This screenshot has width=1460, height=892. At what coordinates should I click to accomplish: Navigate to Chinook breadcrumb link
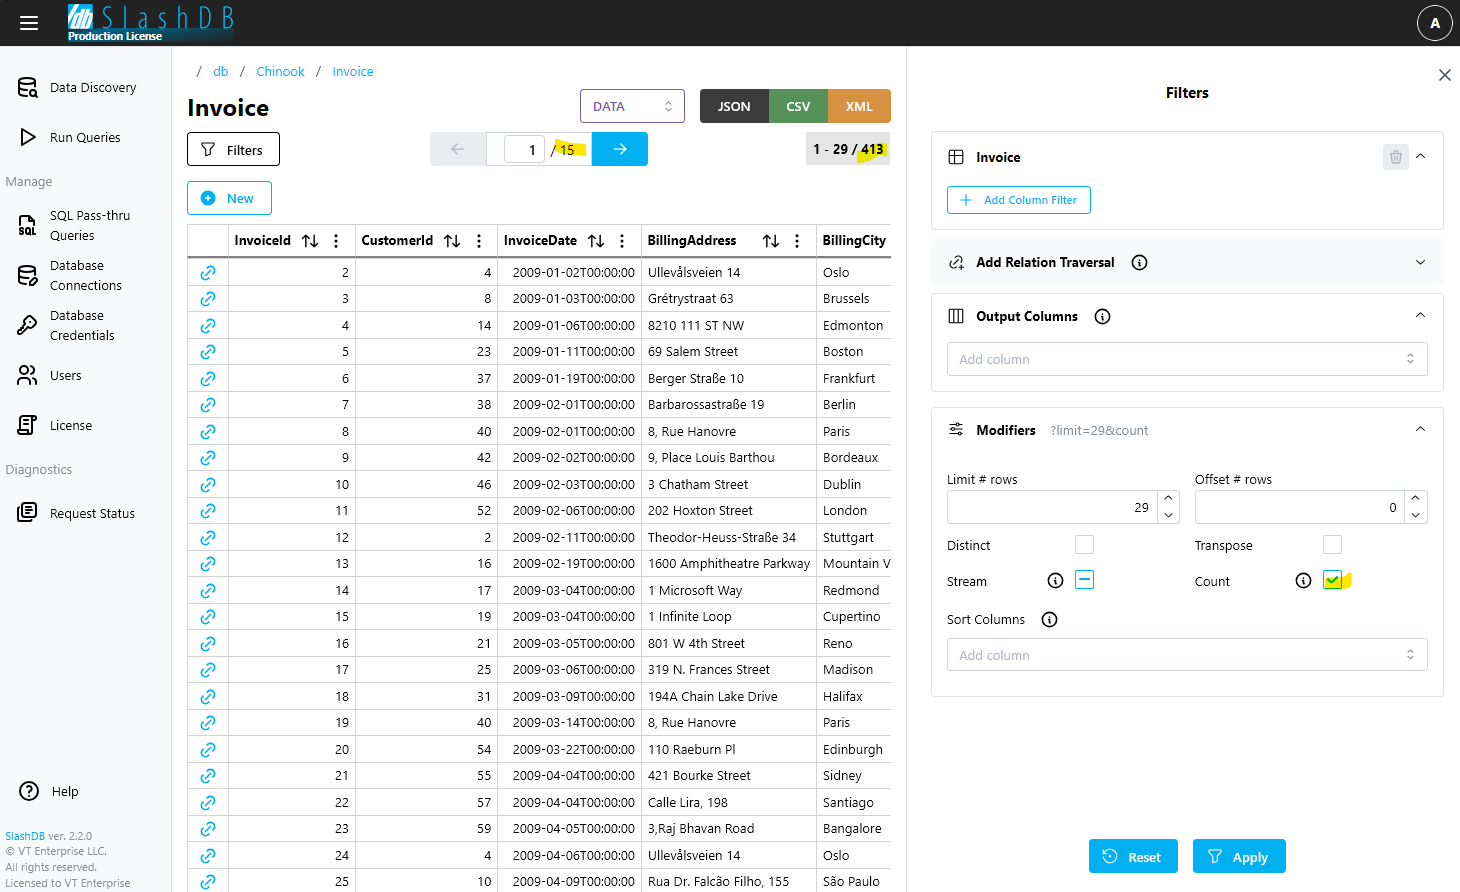(x=280, y=72)
